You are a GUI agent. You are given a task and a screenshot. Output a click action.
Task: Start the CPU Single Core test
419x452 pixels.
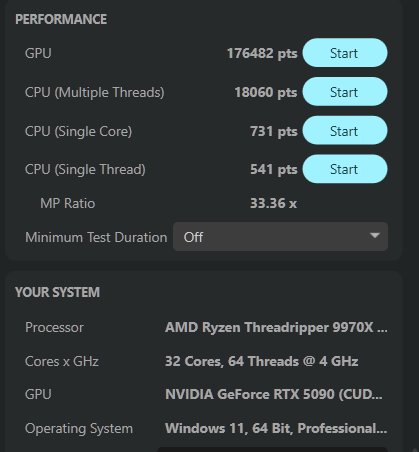345,130
